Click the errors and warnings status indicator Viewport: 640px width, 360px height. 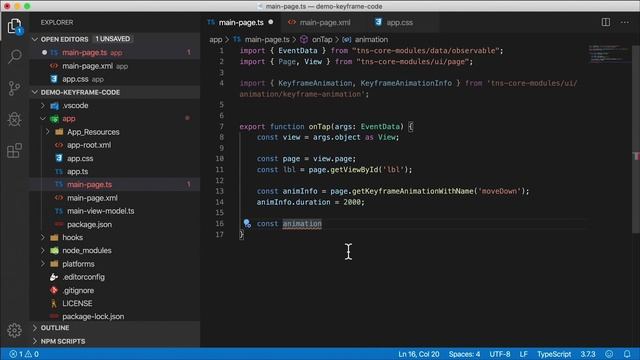coord(24,354)
